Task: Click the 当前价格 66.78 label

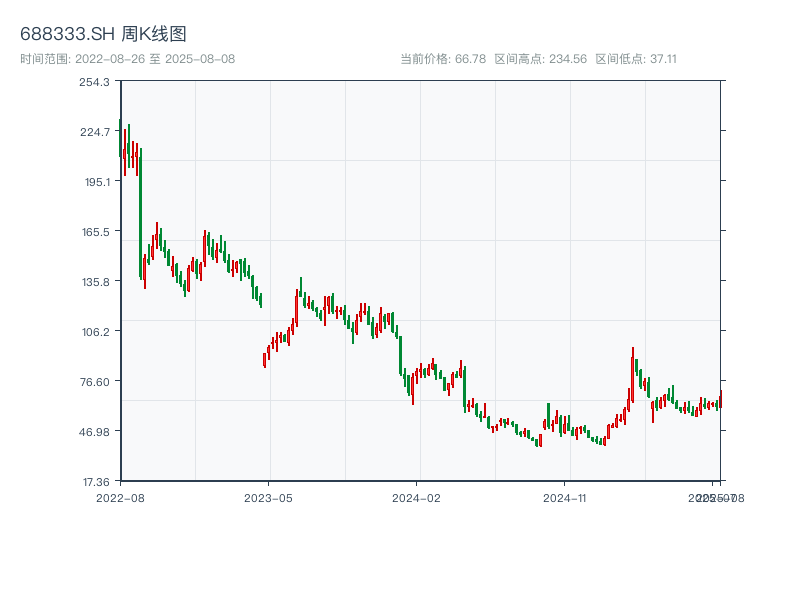Action: [443, 59]
